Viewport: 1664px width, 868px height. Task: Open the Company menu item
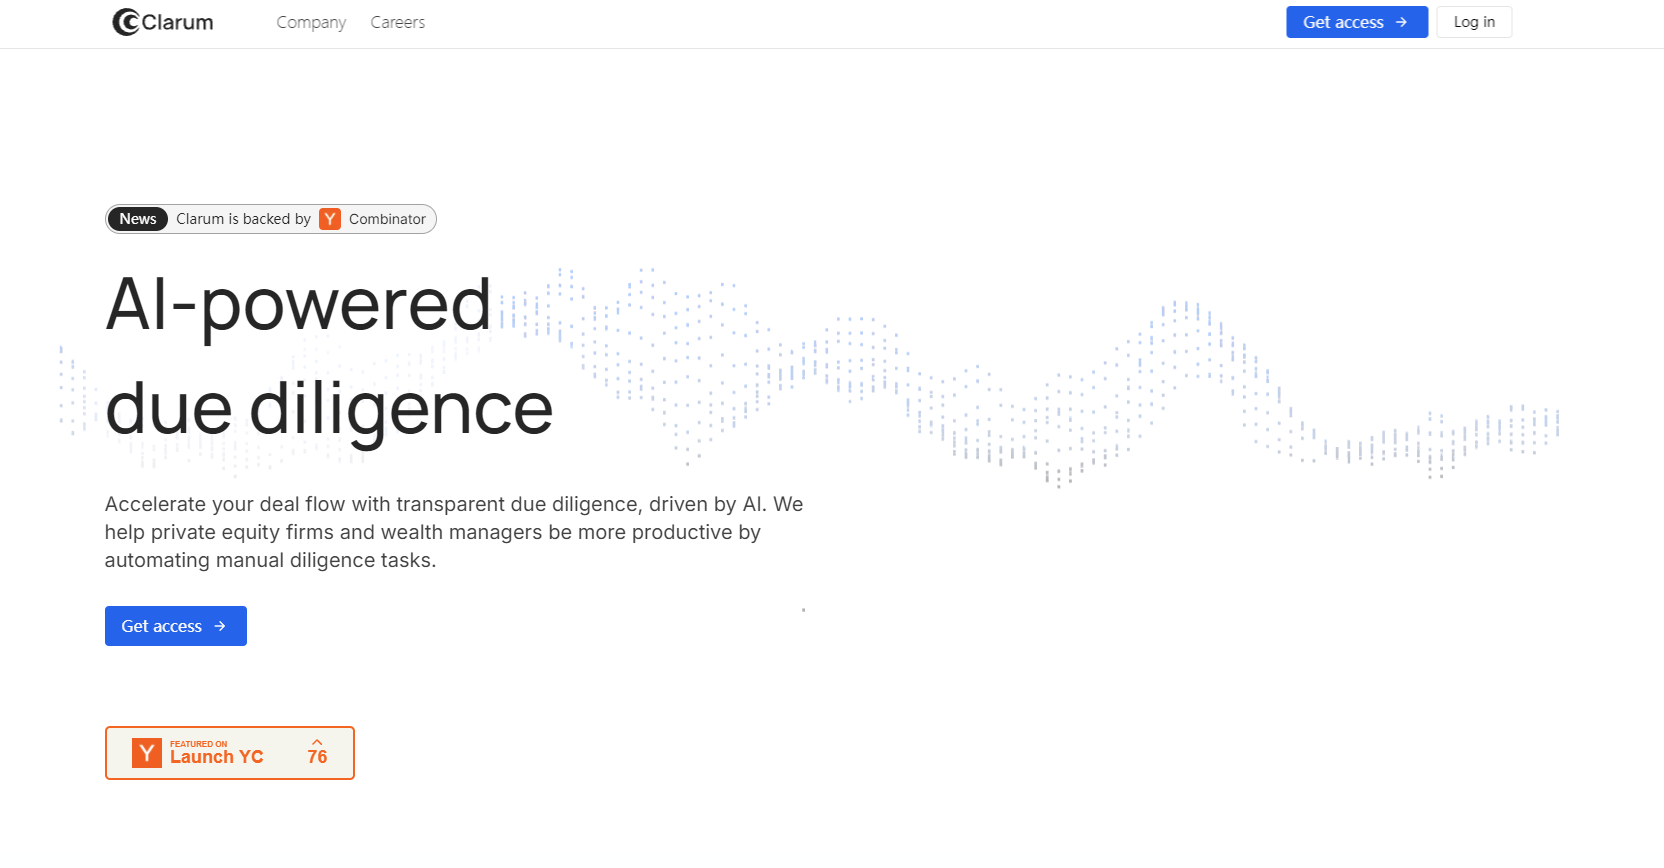click(311, 22)
